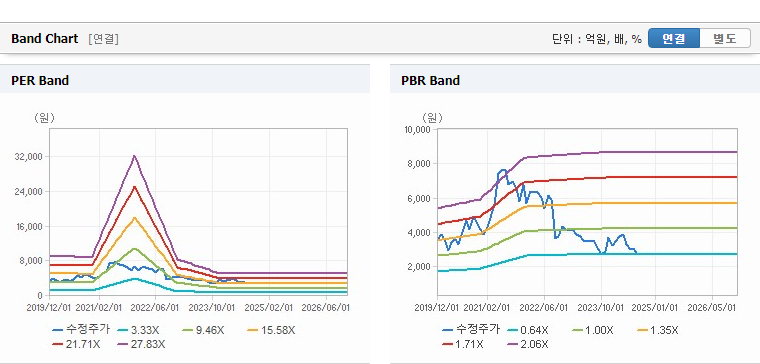Click the 단위 : 억원, 배, % text

pos(597,39)
